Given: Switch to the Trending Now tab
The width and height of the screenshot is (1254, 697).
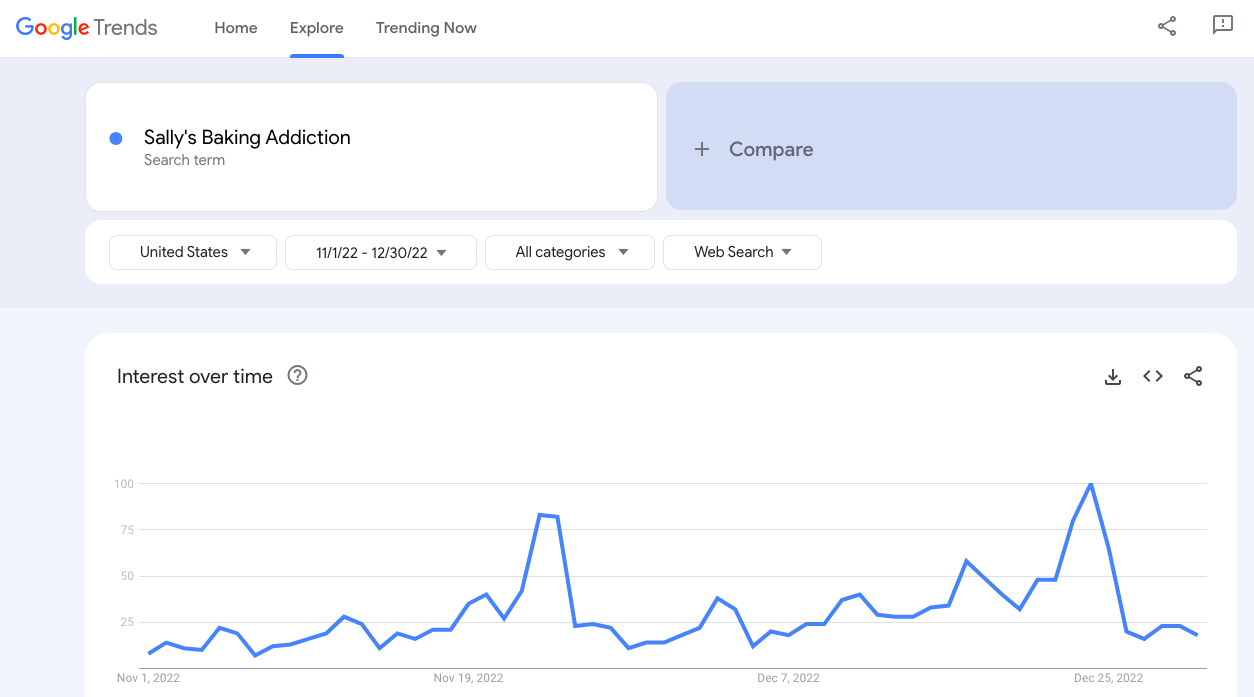Looking at the screenshot, I should (x=426, y=28).
